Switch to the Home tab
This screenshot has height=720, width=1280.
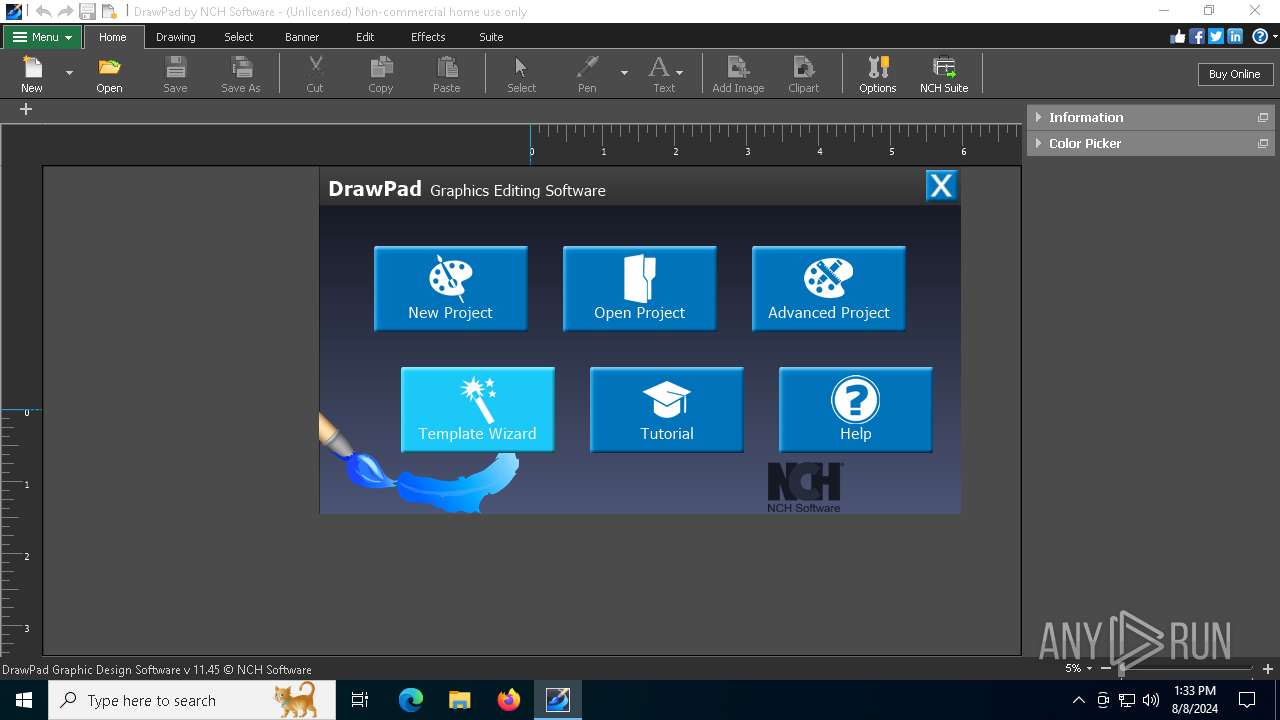[113, 37]
